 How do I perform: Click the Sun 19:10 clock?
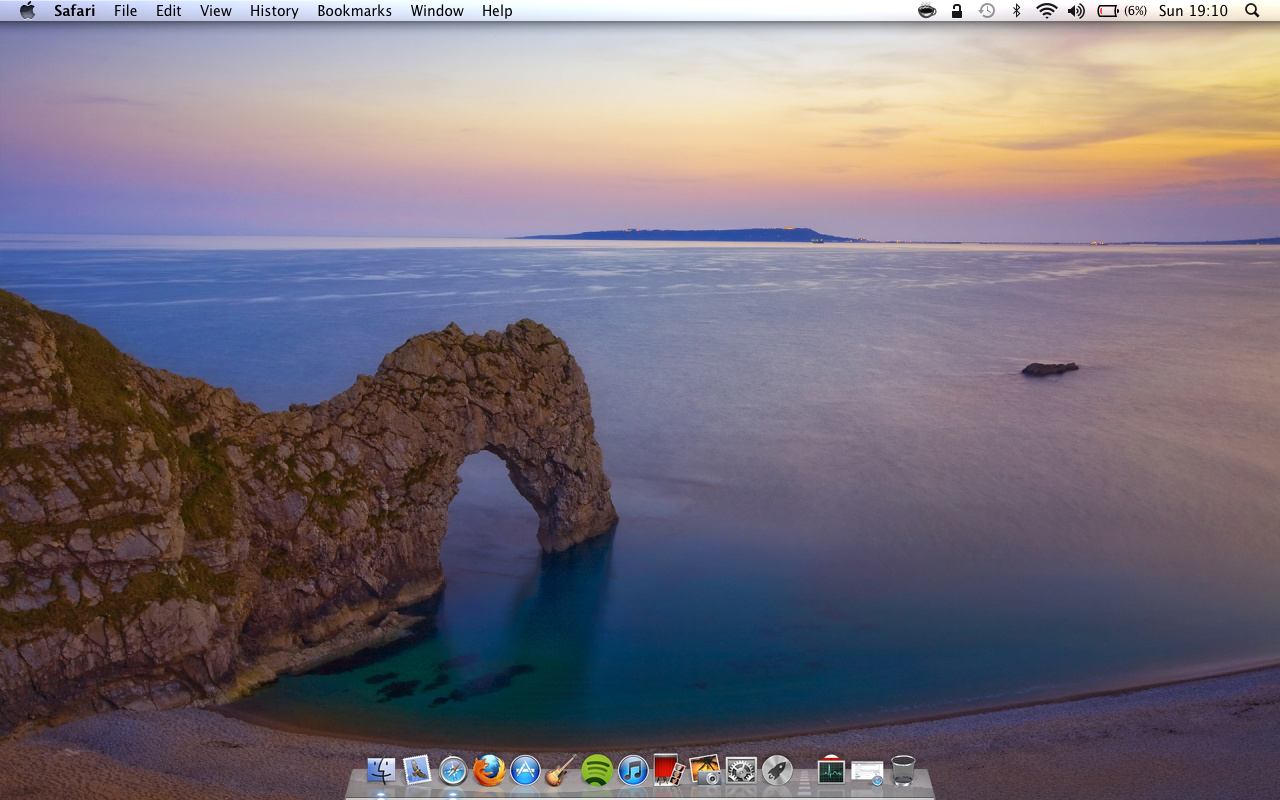(x=1192, y=11)
